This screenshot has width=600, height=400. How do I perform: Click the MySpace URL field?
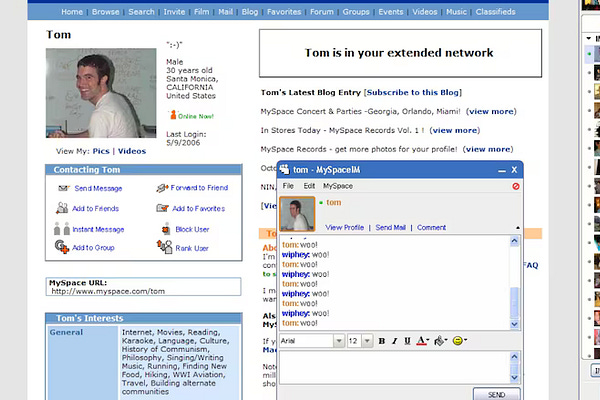[143, 287]
